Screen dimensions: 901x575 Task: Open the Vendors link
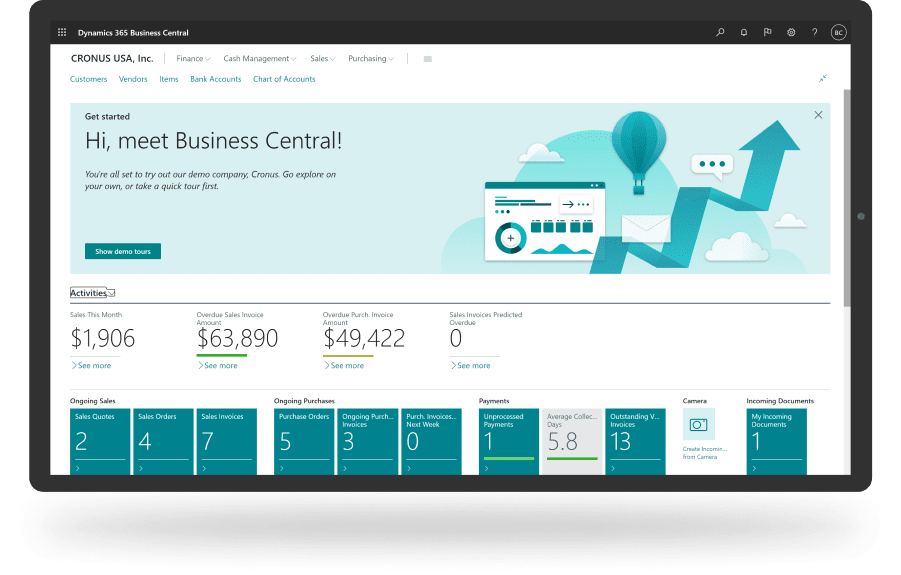pyautogui.click(x=133, y=79)
